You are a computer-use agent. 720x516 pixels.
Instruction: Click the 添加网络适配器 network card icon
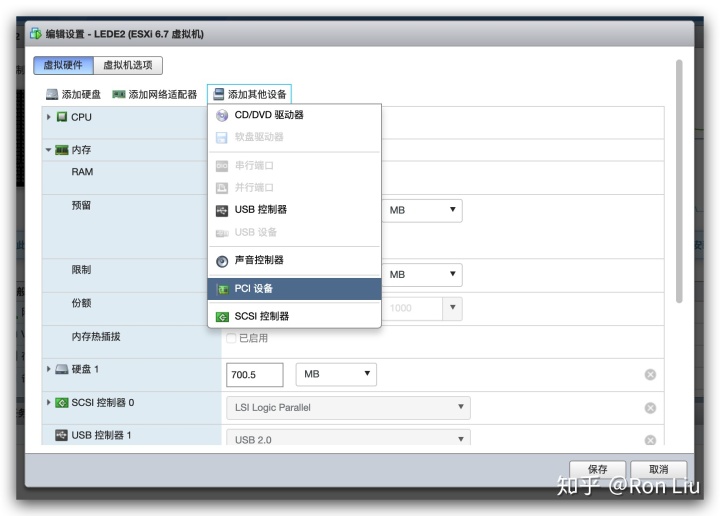coord(119,95)
